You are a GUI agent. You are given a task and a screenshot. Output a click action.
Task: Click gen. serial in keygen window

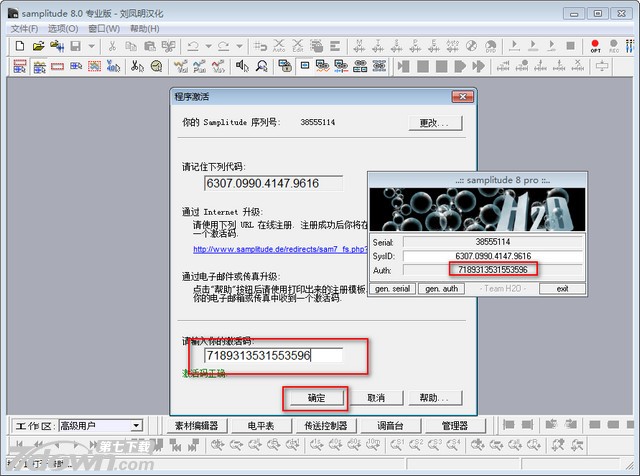point(392,289)
